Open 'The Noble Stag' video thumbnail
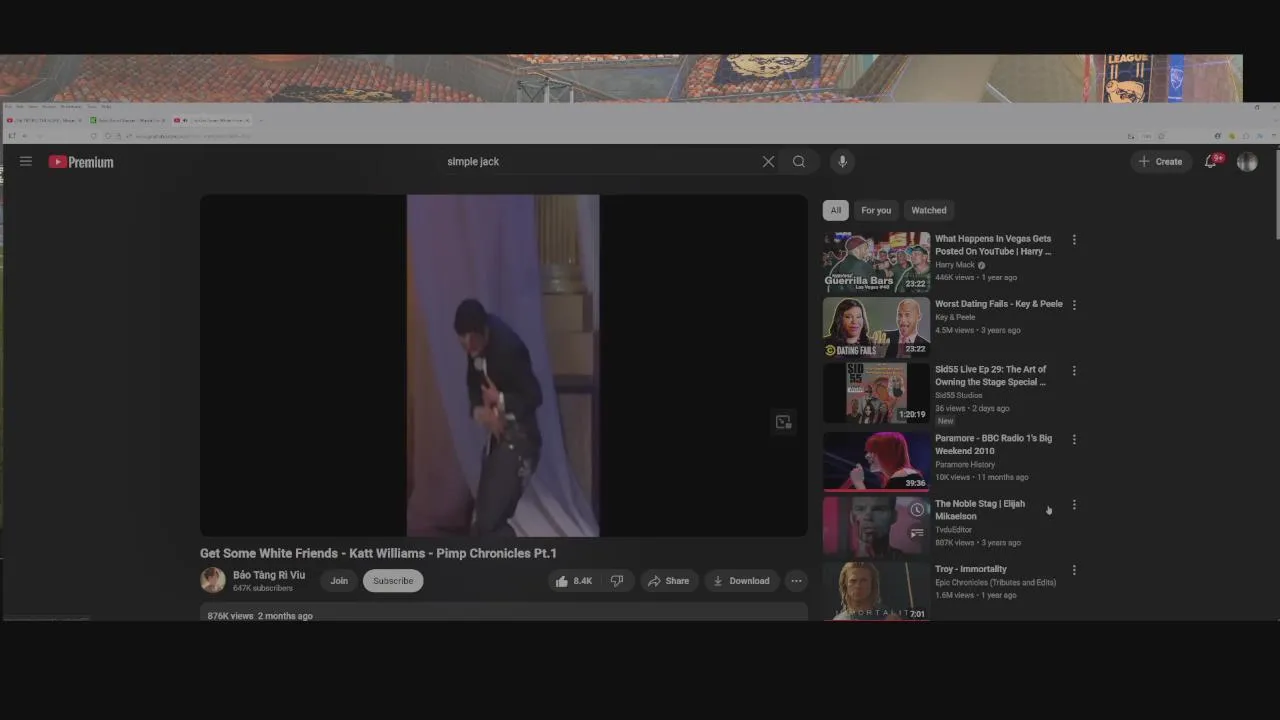This screenshot has height=720, width=1280. tap(876, 526)
